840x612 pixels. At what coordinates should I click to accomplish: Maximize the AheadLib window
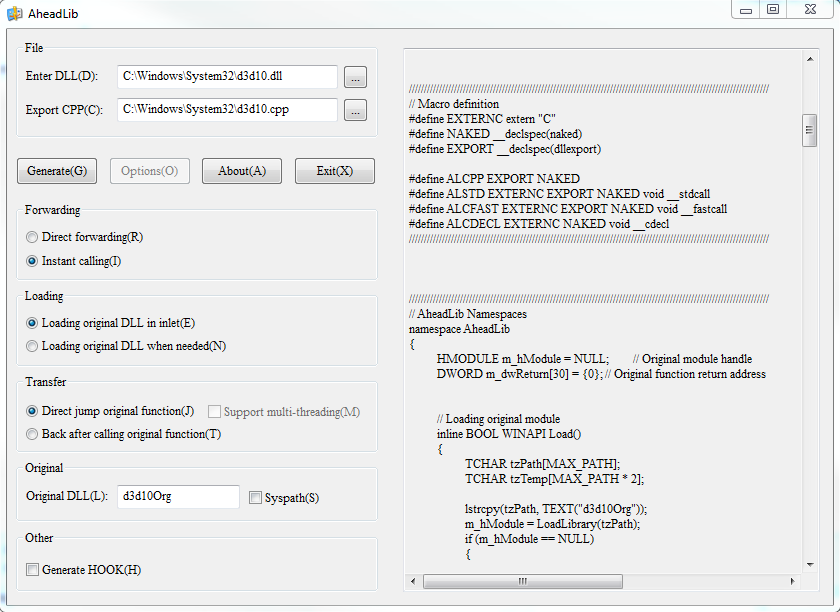pos(772,10)
